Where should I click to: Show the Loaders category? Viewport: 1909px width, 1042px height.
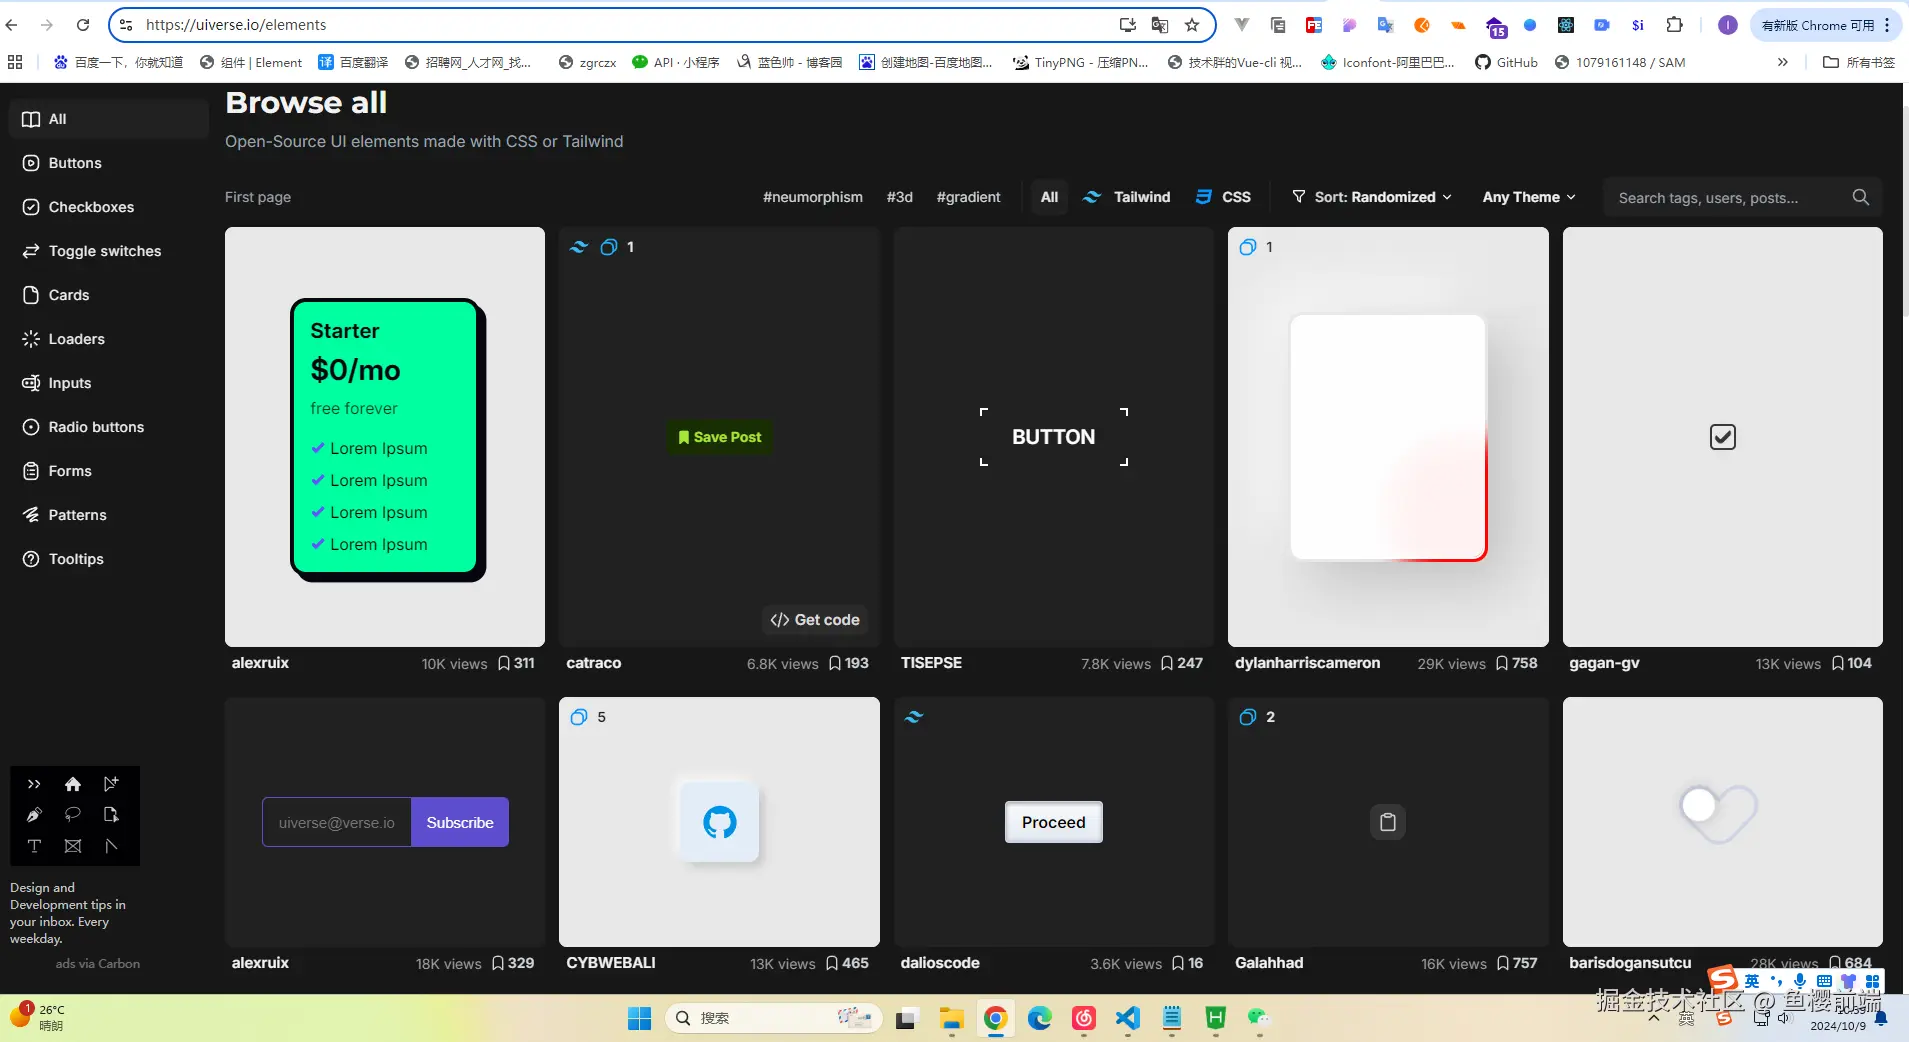click(64, 339)
